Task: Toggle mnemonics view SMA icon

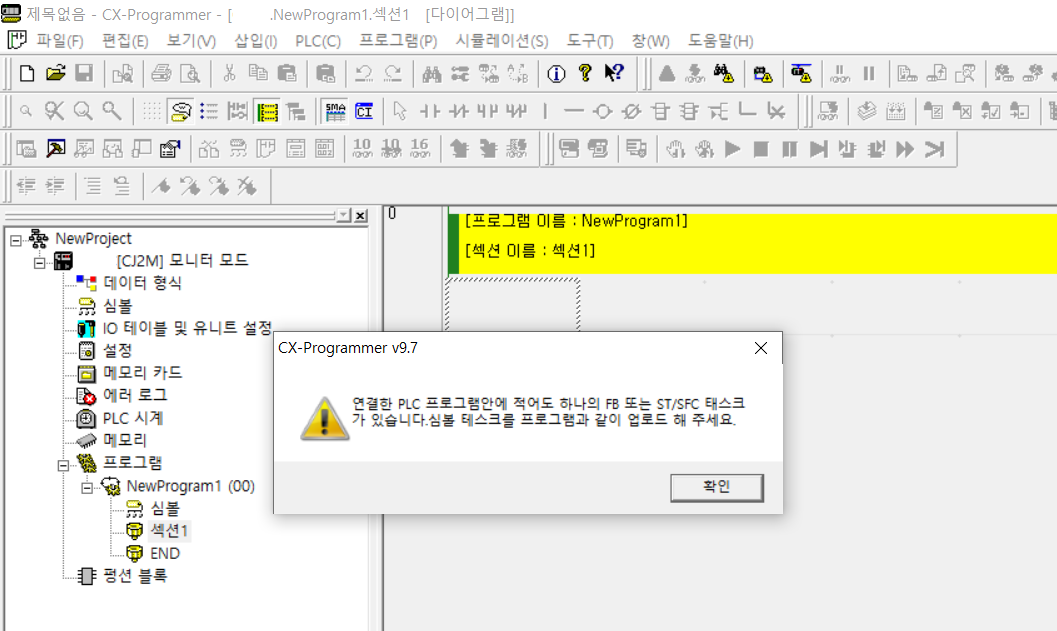Action: click(335, 111)
